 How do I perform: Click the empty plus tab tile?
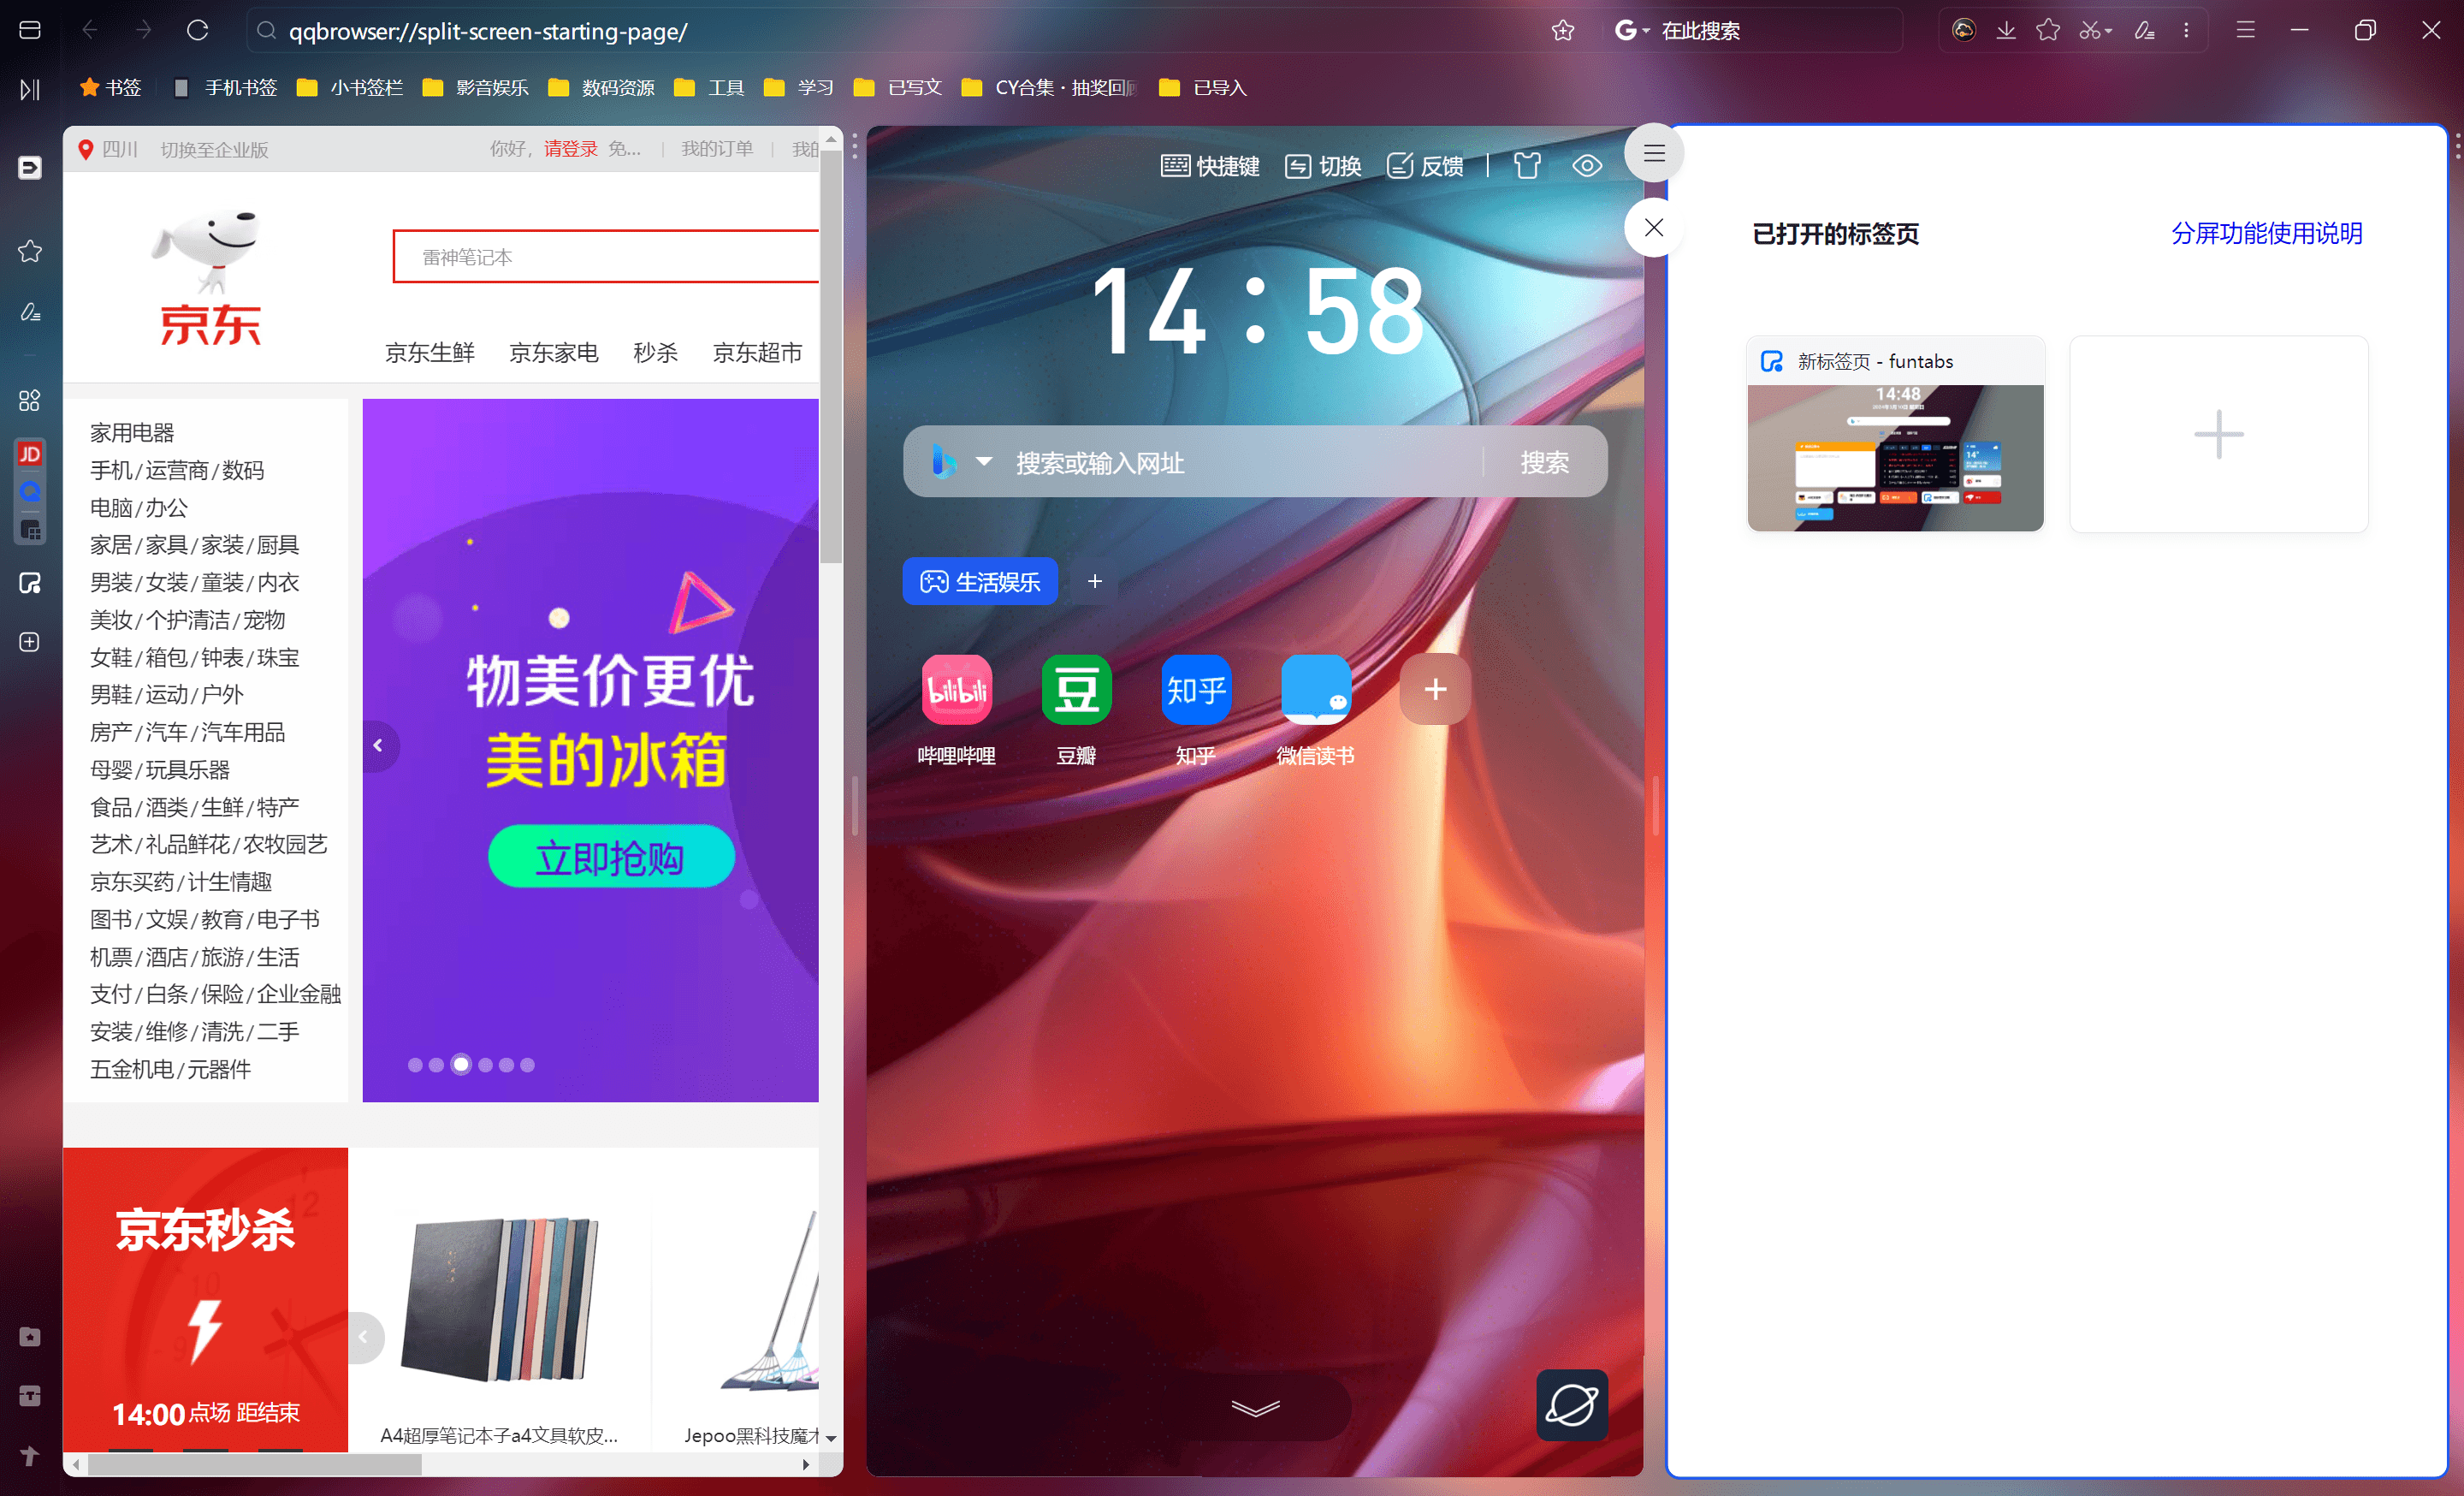click(2219, 434)
